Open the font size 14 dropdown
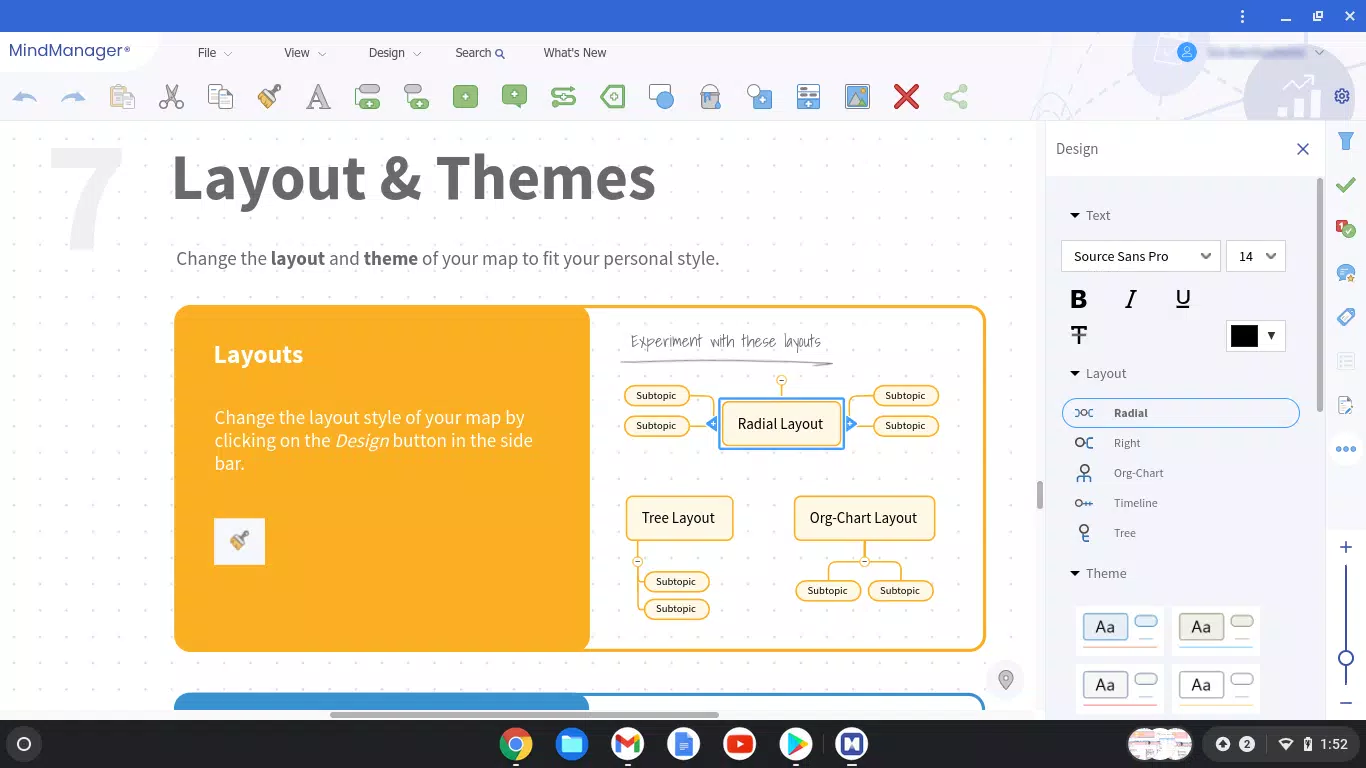Image resolution: width=1366 pixels, height=768 pixels. [x=1256, y=256]
